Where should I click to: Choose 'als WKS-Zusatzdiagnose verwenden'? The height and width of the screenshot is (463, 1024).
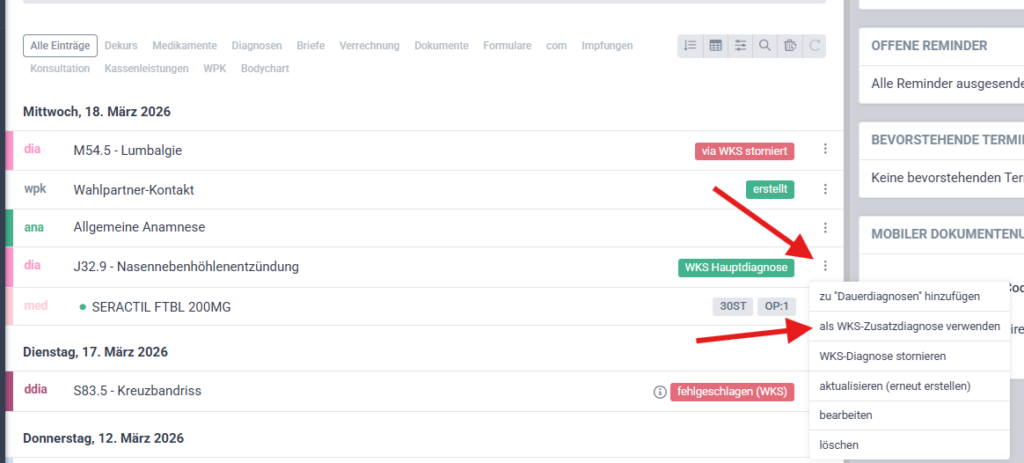click(x=909, y=326)
